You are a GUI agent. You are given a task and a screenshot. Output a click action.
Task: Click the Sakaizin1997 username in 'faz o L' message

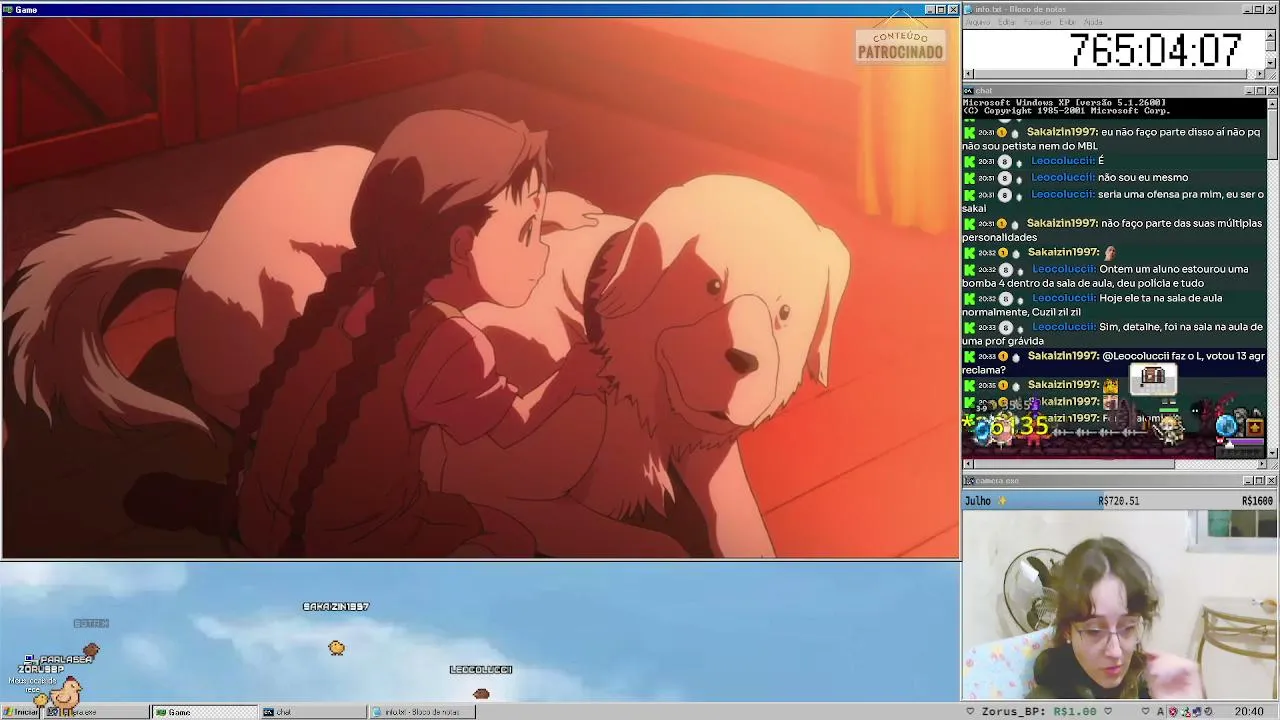1063,356
